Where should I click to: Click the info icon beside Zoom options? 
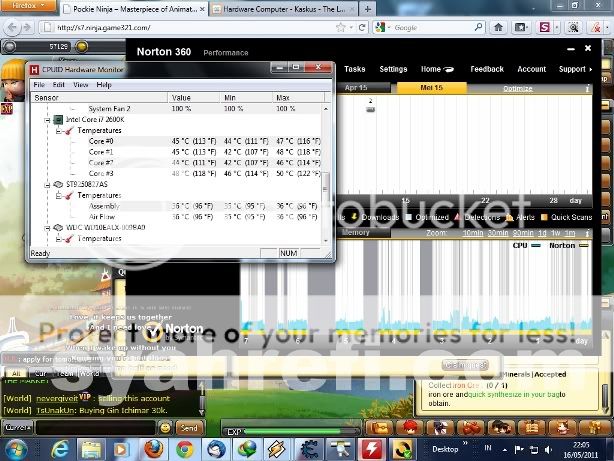587,233
